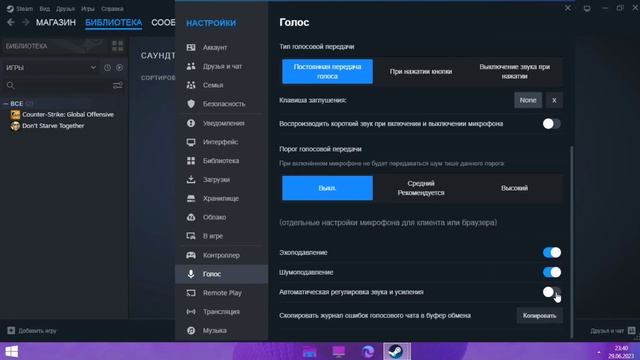Click the ready-to-play filter icon
Screen dimensions: 640x360
point(119,67)
